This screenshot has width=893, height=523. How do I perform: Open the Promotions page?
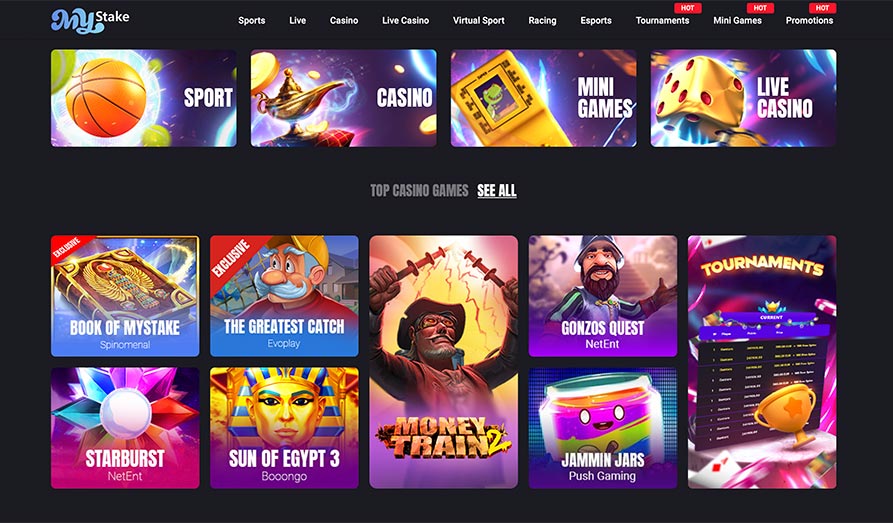click(809, 21)
